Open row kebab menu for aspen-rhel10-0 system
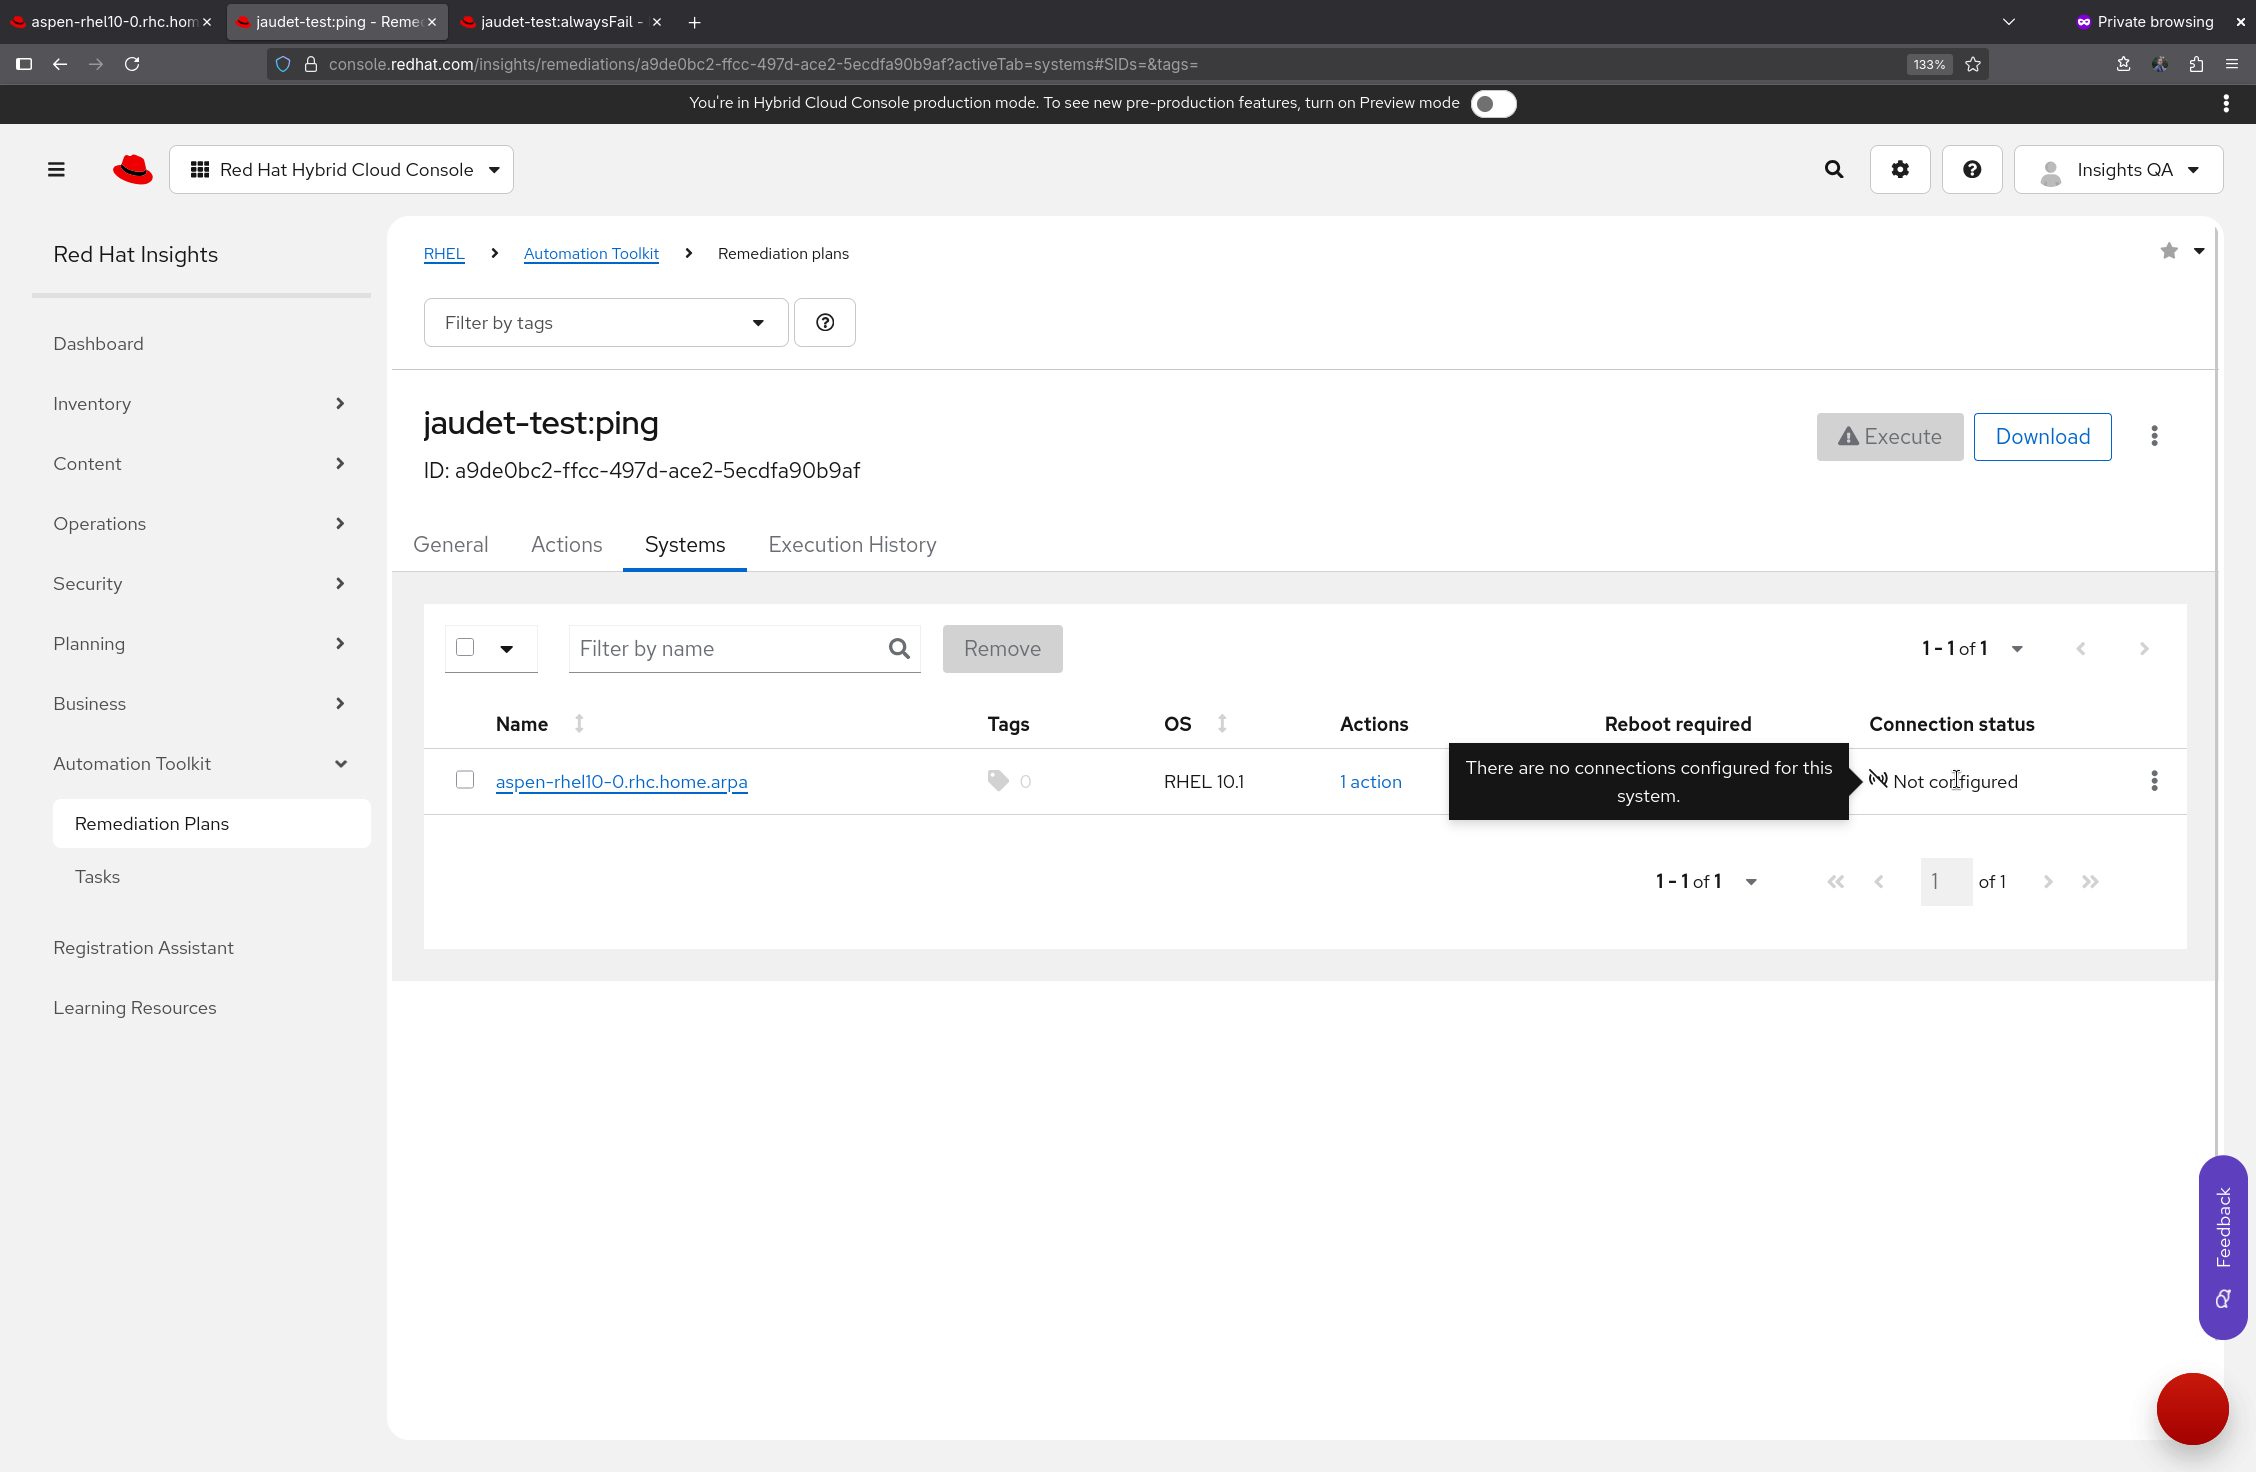 (2154, 781)
